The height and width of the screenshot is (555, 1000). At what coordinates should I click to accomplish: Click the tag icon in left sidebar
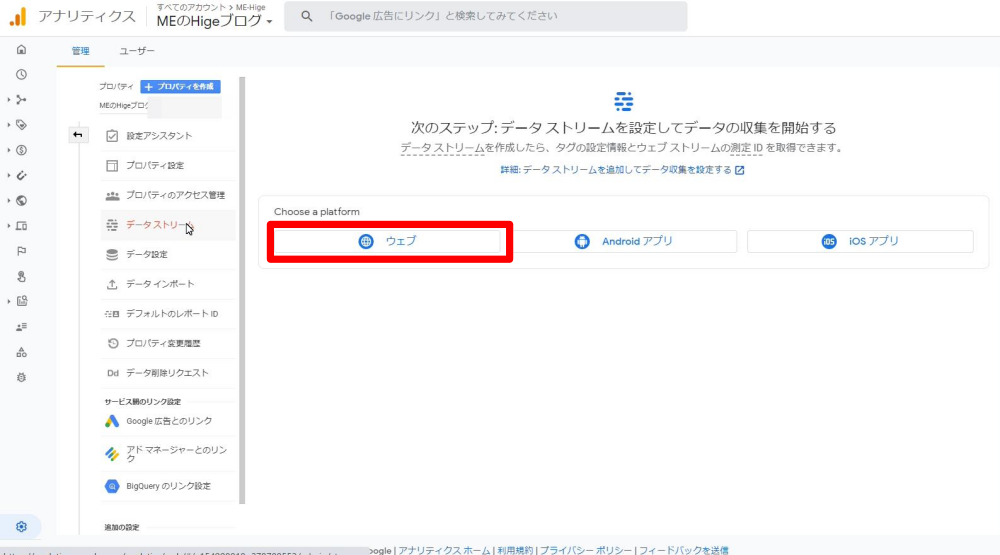pos(21,125)
